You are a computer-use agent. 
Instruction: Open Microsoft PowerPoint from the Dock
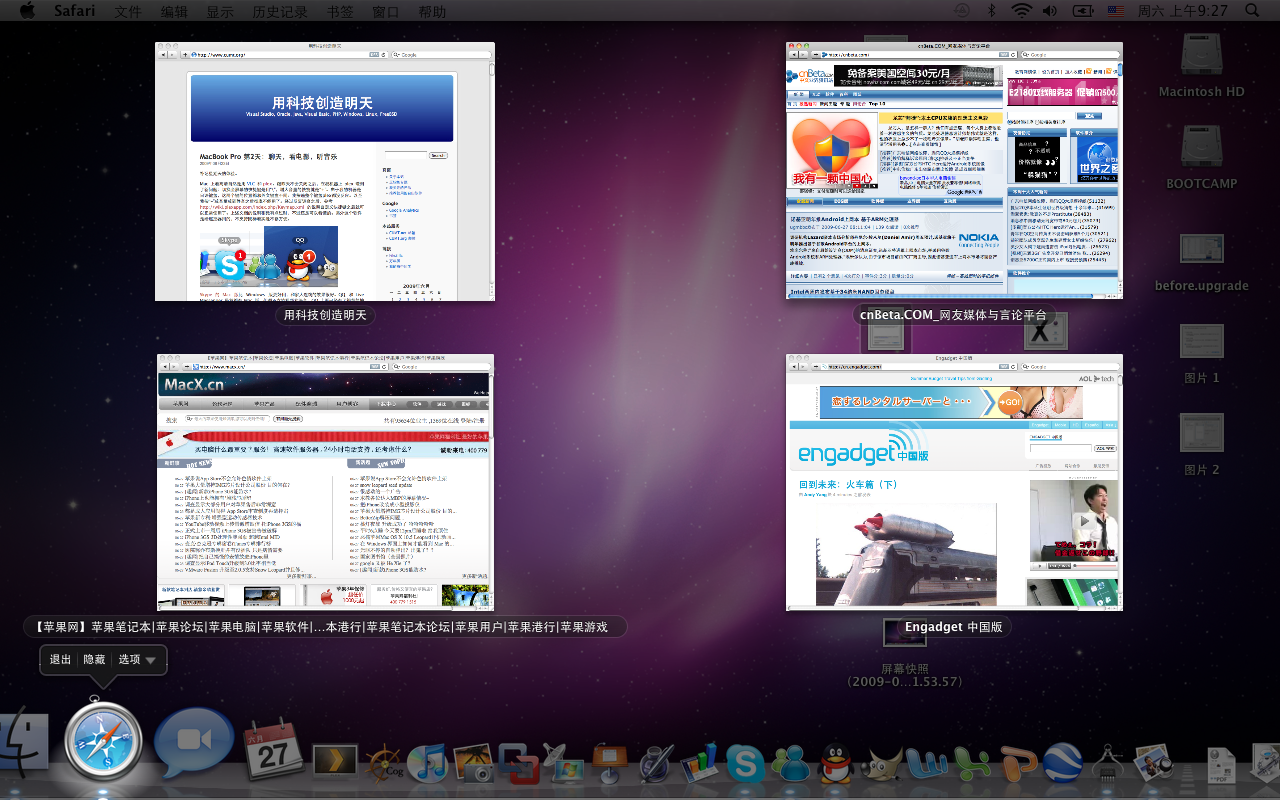[x=1017, y=762]
